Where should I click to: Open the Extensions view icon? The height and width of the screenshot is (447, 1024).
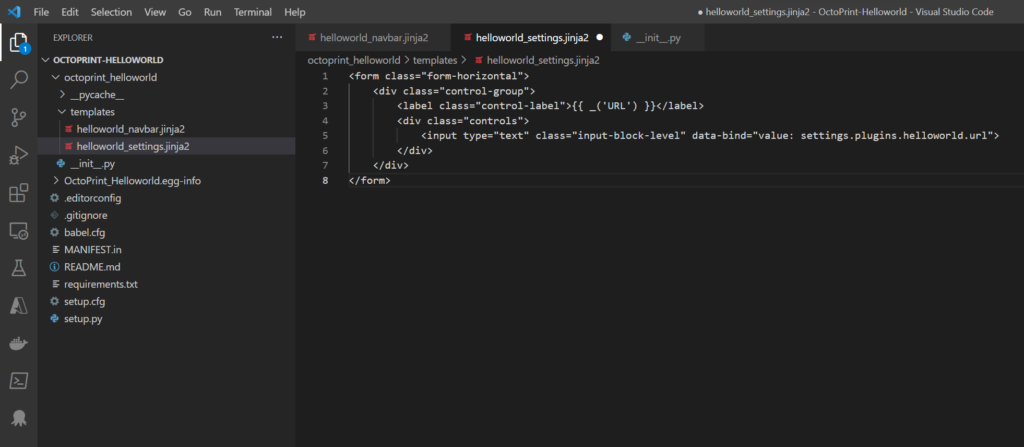click(x=18, y=193)
